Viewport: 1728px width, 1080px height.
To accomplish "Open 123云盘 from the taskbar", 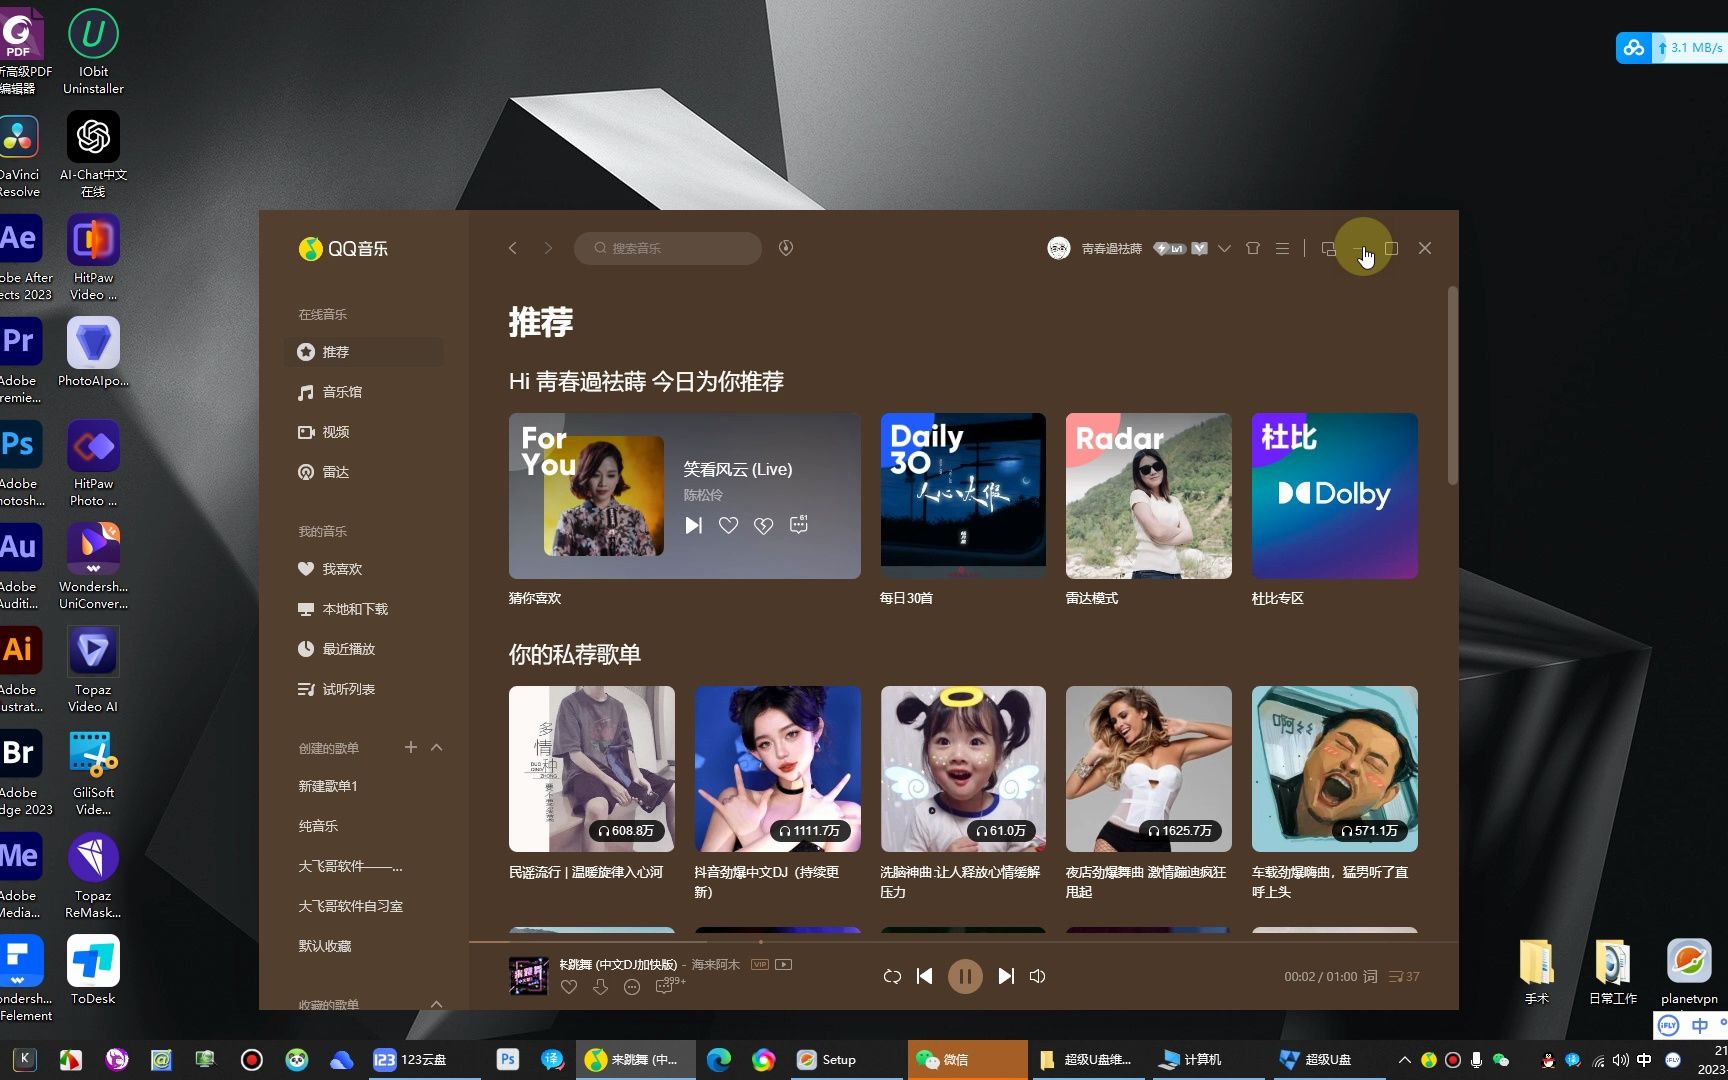I will (424, 1060).
